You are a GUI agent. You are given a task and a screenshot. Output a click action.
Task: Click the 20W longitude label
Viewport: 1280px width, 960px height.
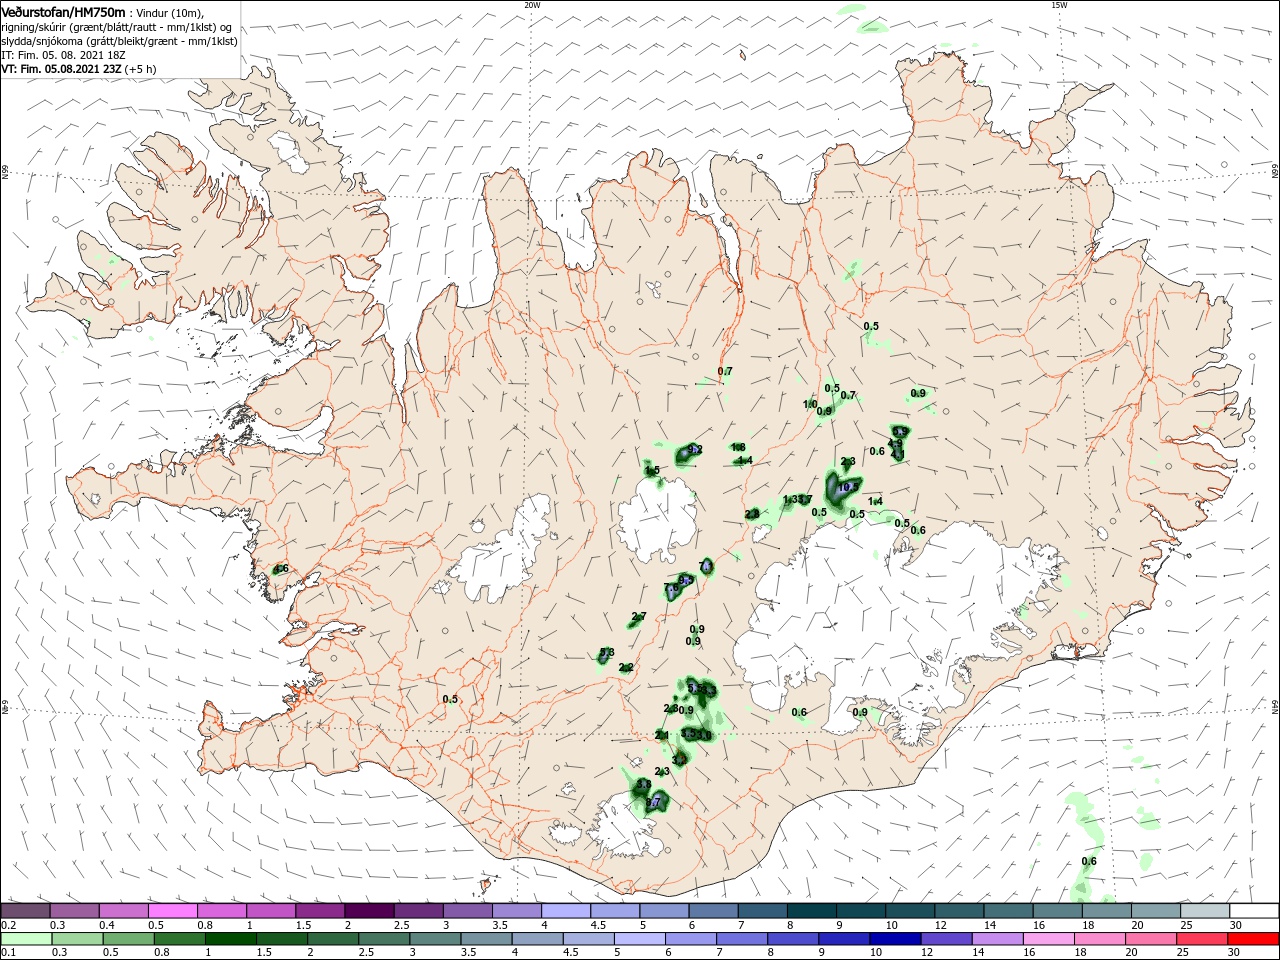point(532,5)
